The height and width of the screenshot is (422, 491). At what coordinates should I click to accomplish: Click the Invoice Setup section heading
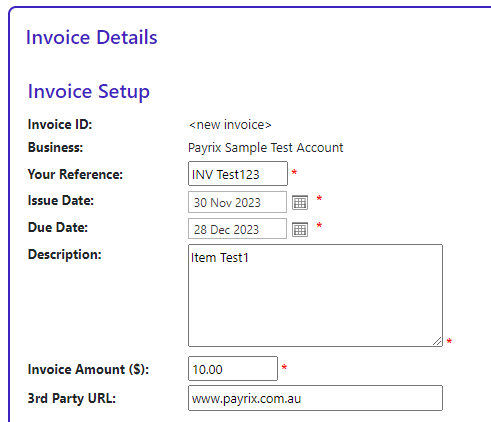pyautogui.click(x=89, y=92)
